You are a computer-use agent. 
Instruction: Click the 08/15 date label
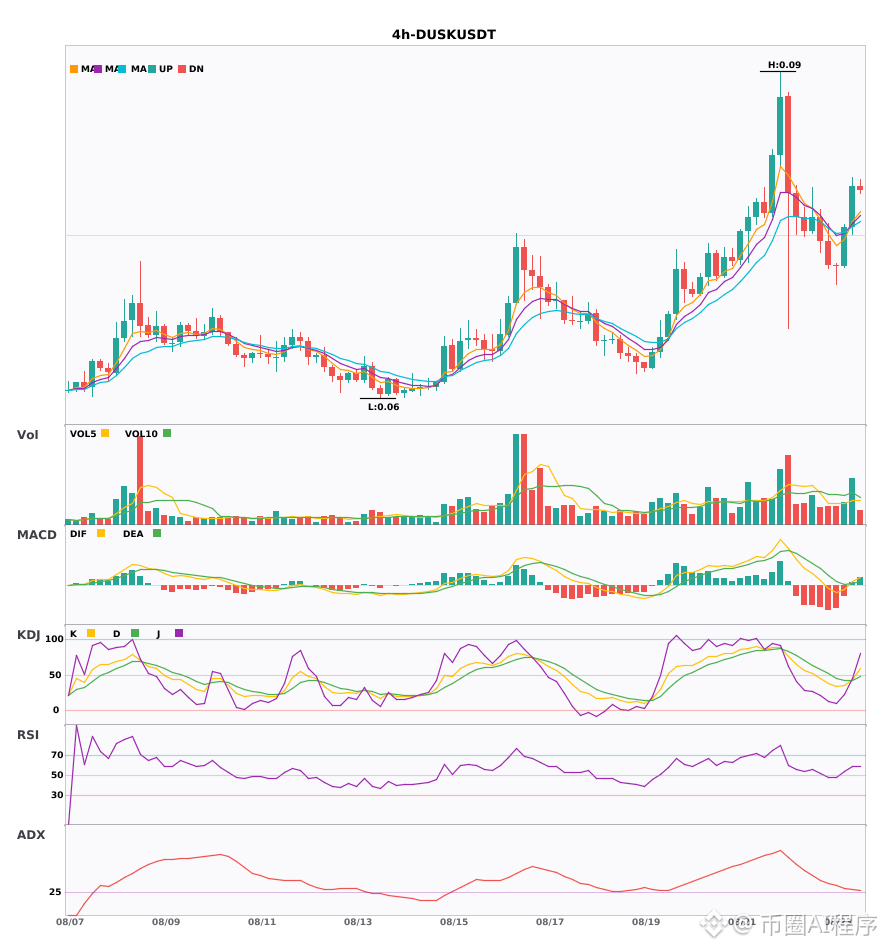454,922
